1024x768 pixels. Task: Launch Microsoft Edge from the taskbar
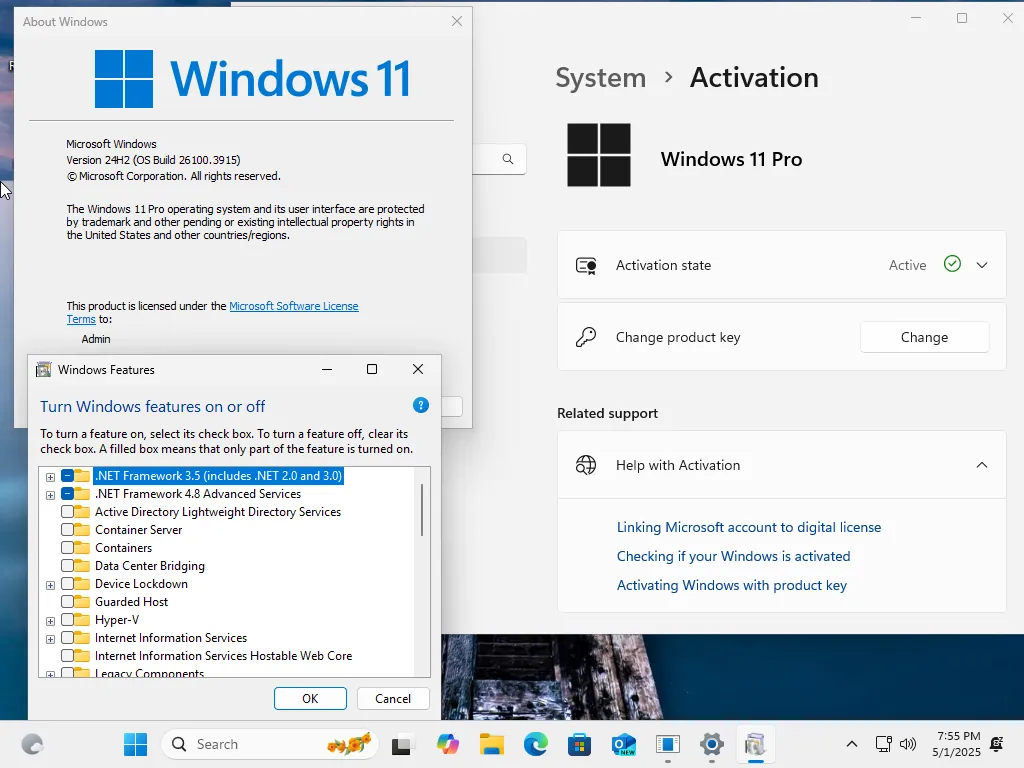[x=536, y=744]
